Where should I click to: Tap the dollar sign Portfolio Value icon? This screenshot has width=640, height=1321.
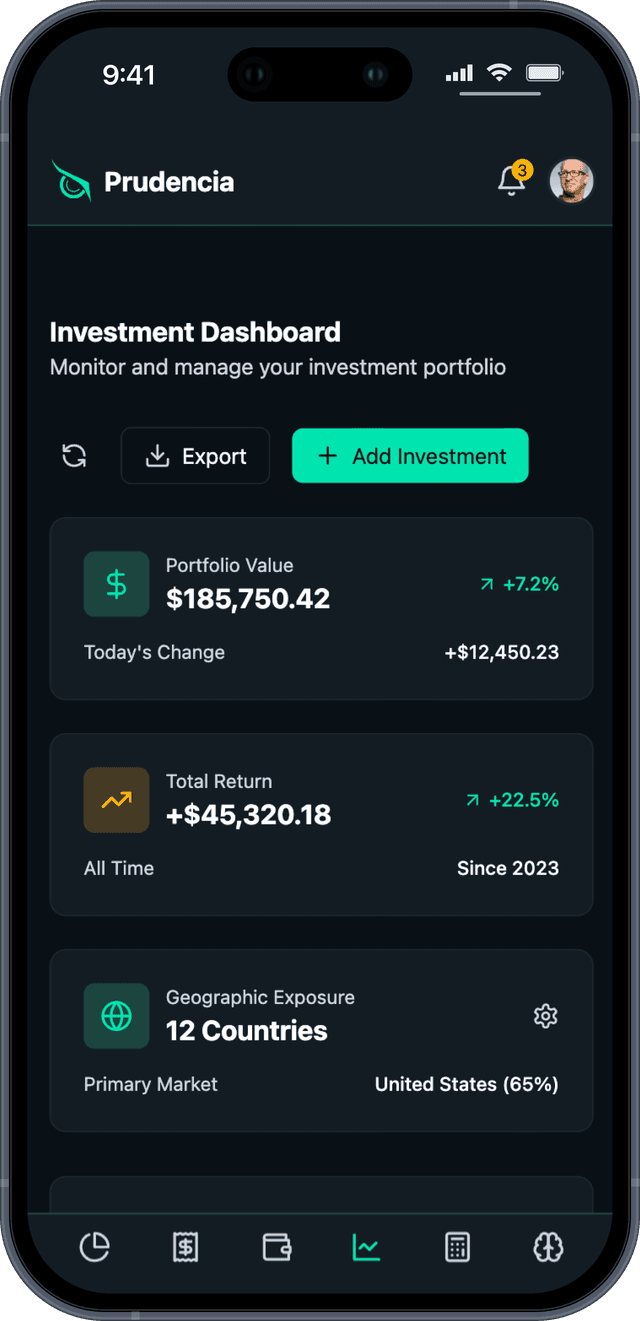pyautogui.click(x=116, y=584)
